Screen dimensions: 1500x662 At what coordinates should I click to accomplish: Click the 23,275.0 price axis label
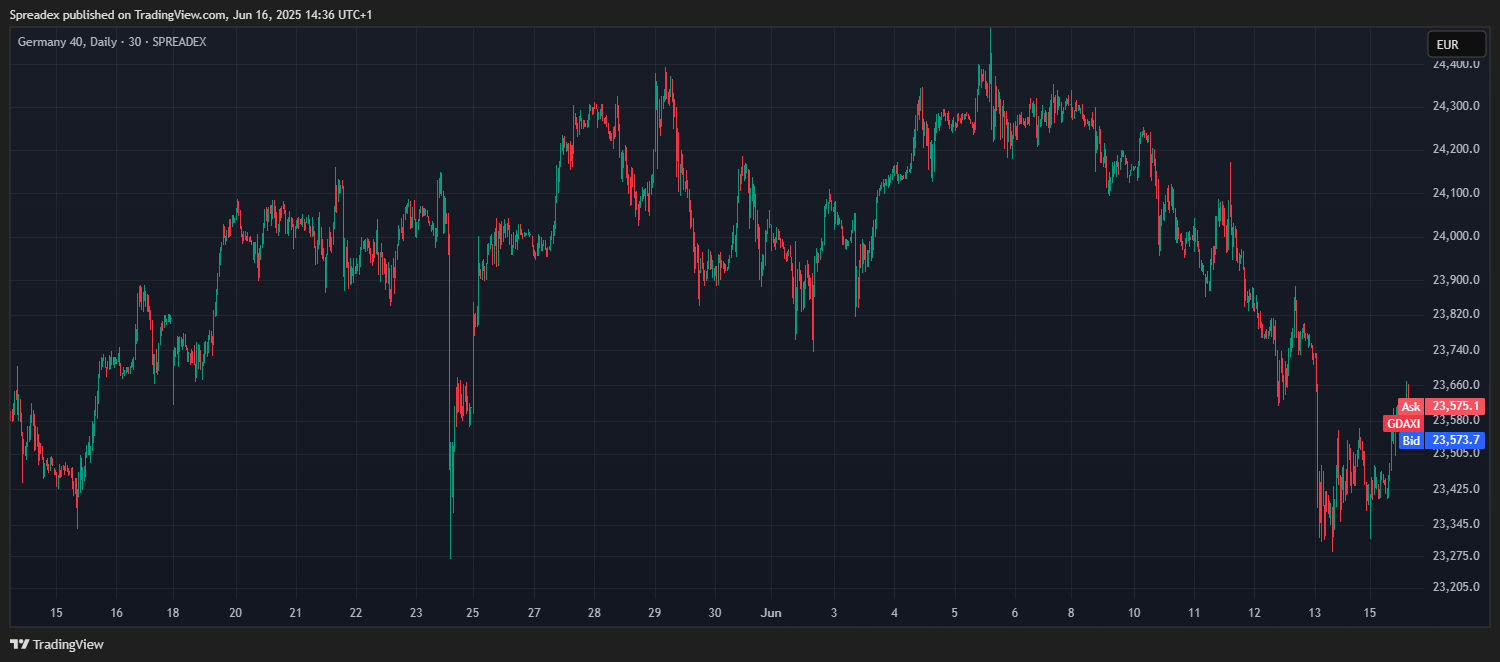pos(1456,556)
